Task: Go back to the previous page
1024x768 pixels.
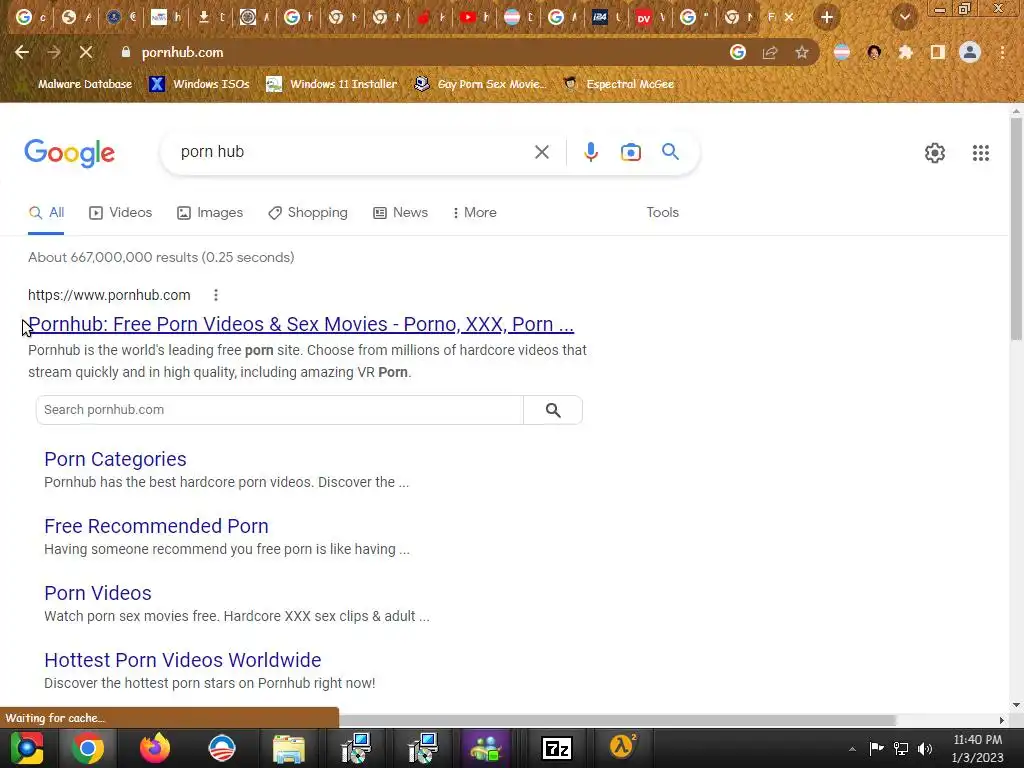Action: coord(22,52)
